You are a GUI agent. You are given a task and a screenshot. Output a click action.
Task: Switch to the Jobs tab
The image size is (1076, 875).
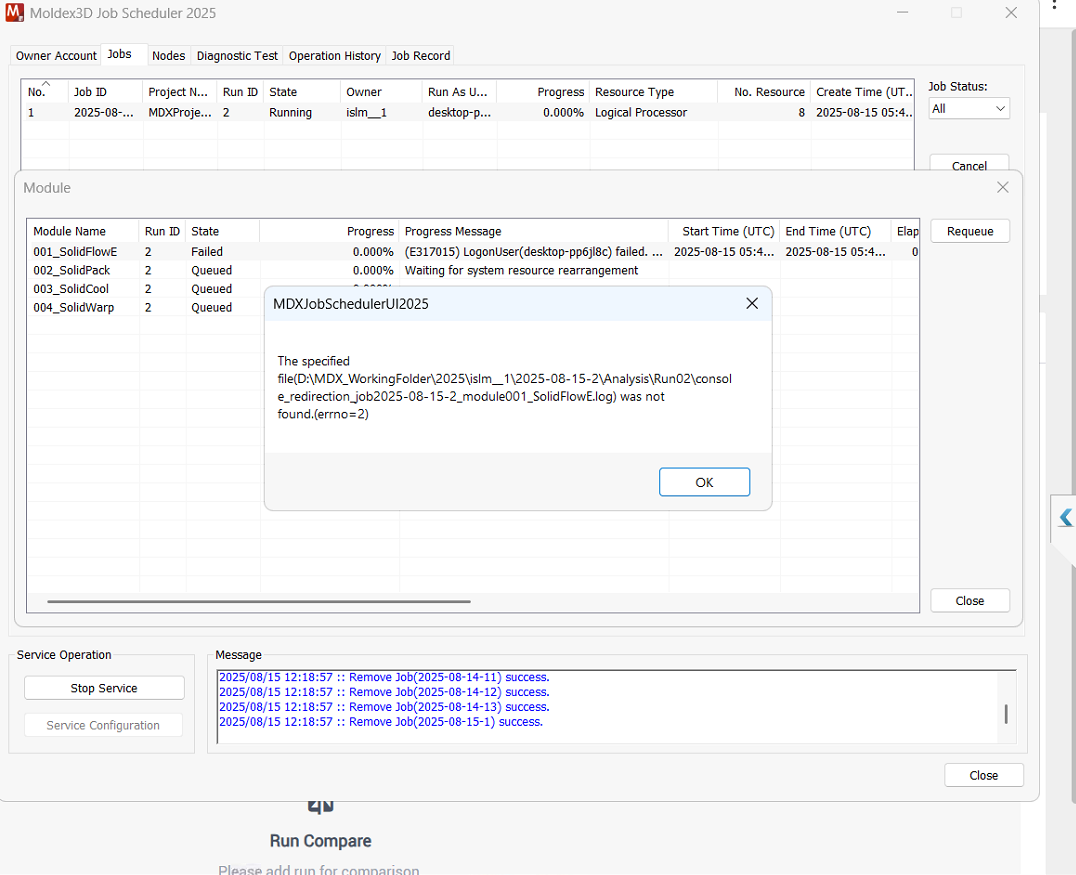click(x=119, y=54)
